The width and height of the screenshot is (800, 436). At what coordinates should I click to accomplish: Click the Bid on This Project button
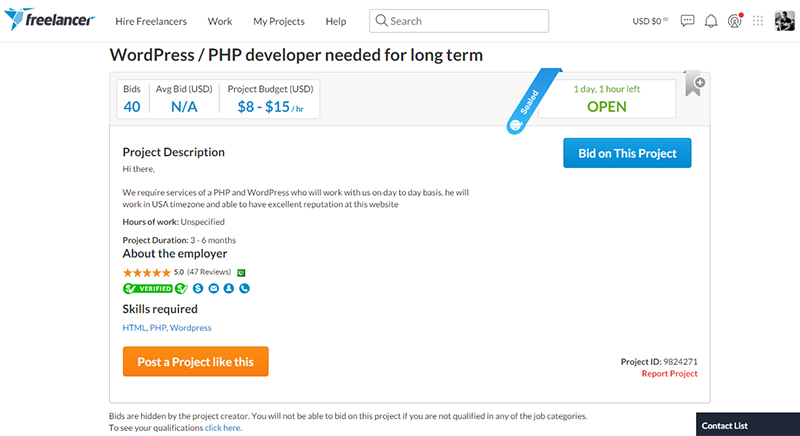pos(627,153)
